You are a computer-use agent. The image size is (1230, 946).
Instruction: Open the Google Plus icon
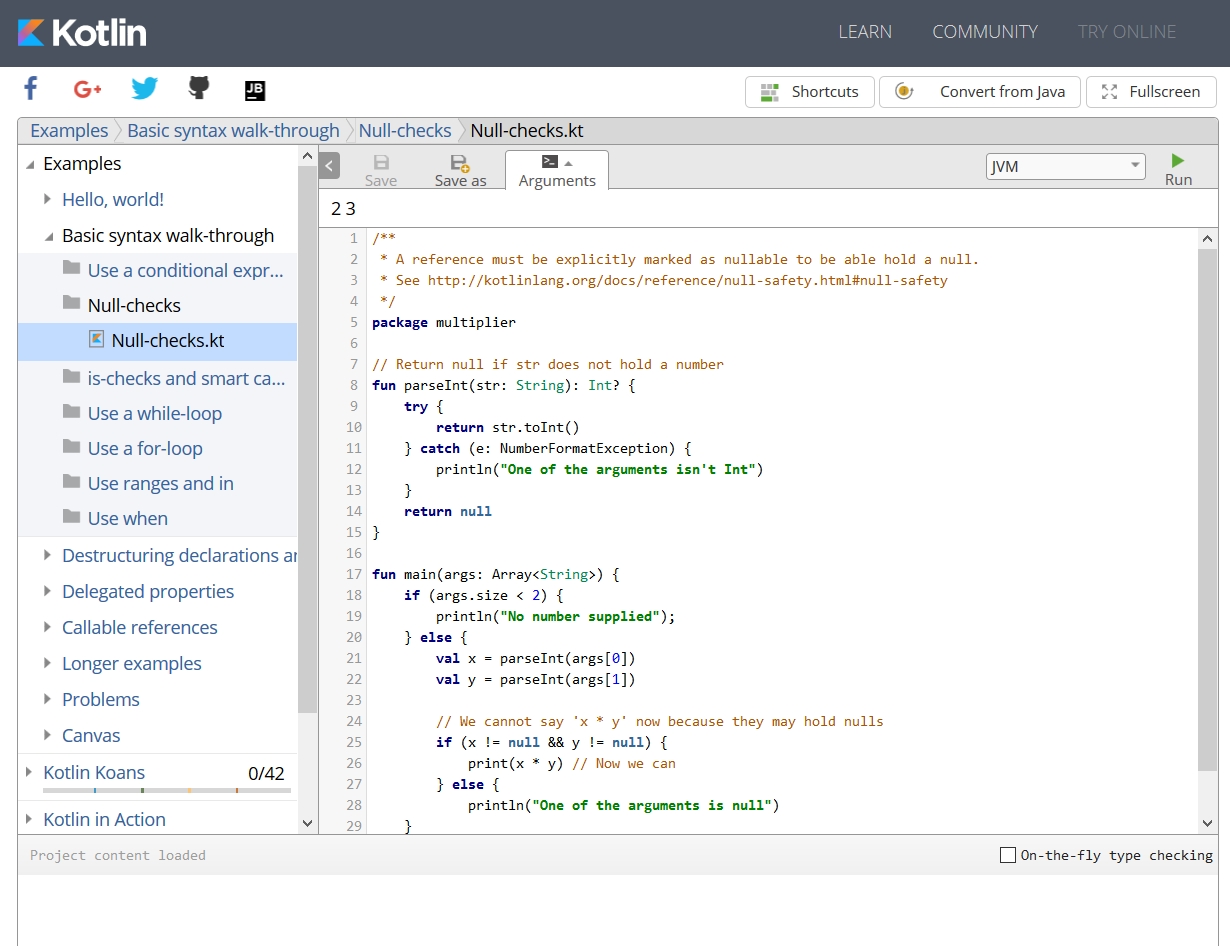(x=88, y=89)
